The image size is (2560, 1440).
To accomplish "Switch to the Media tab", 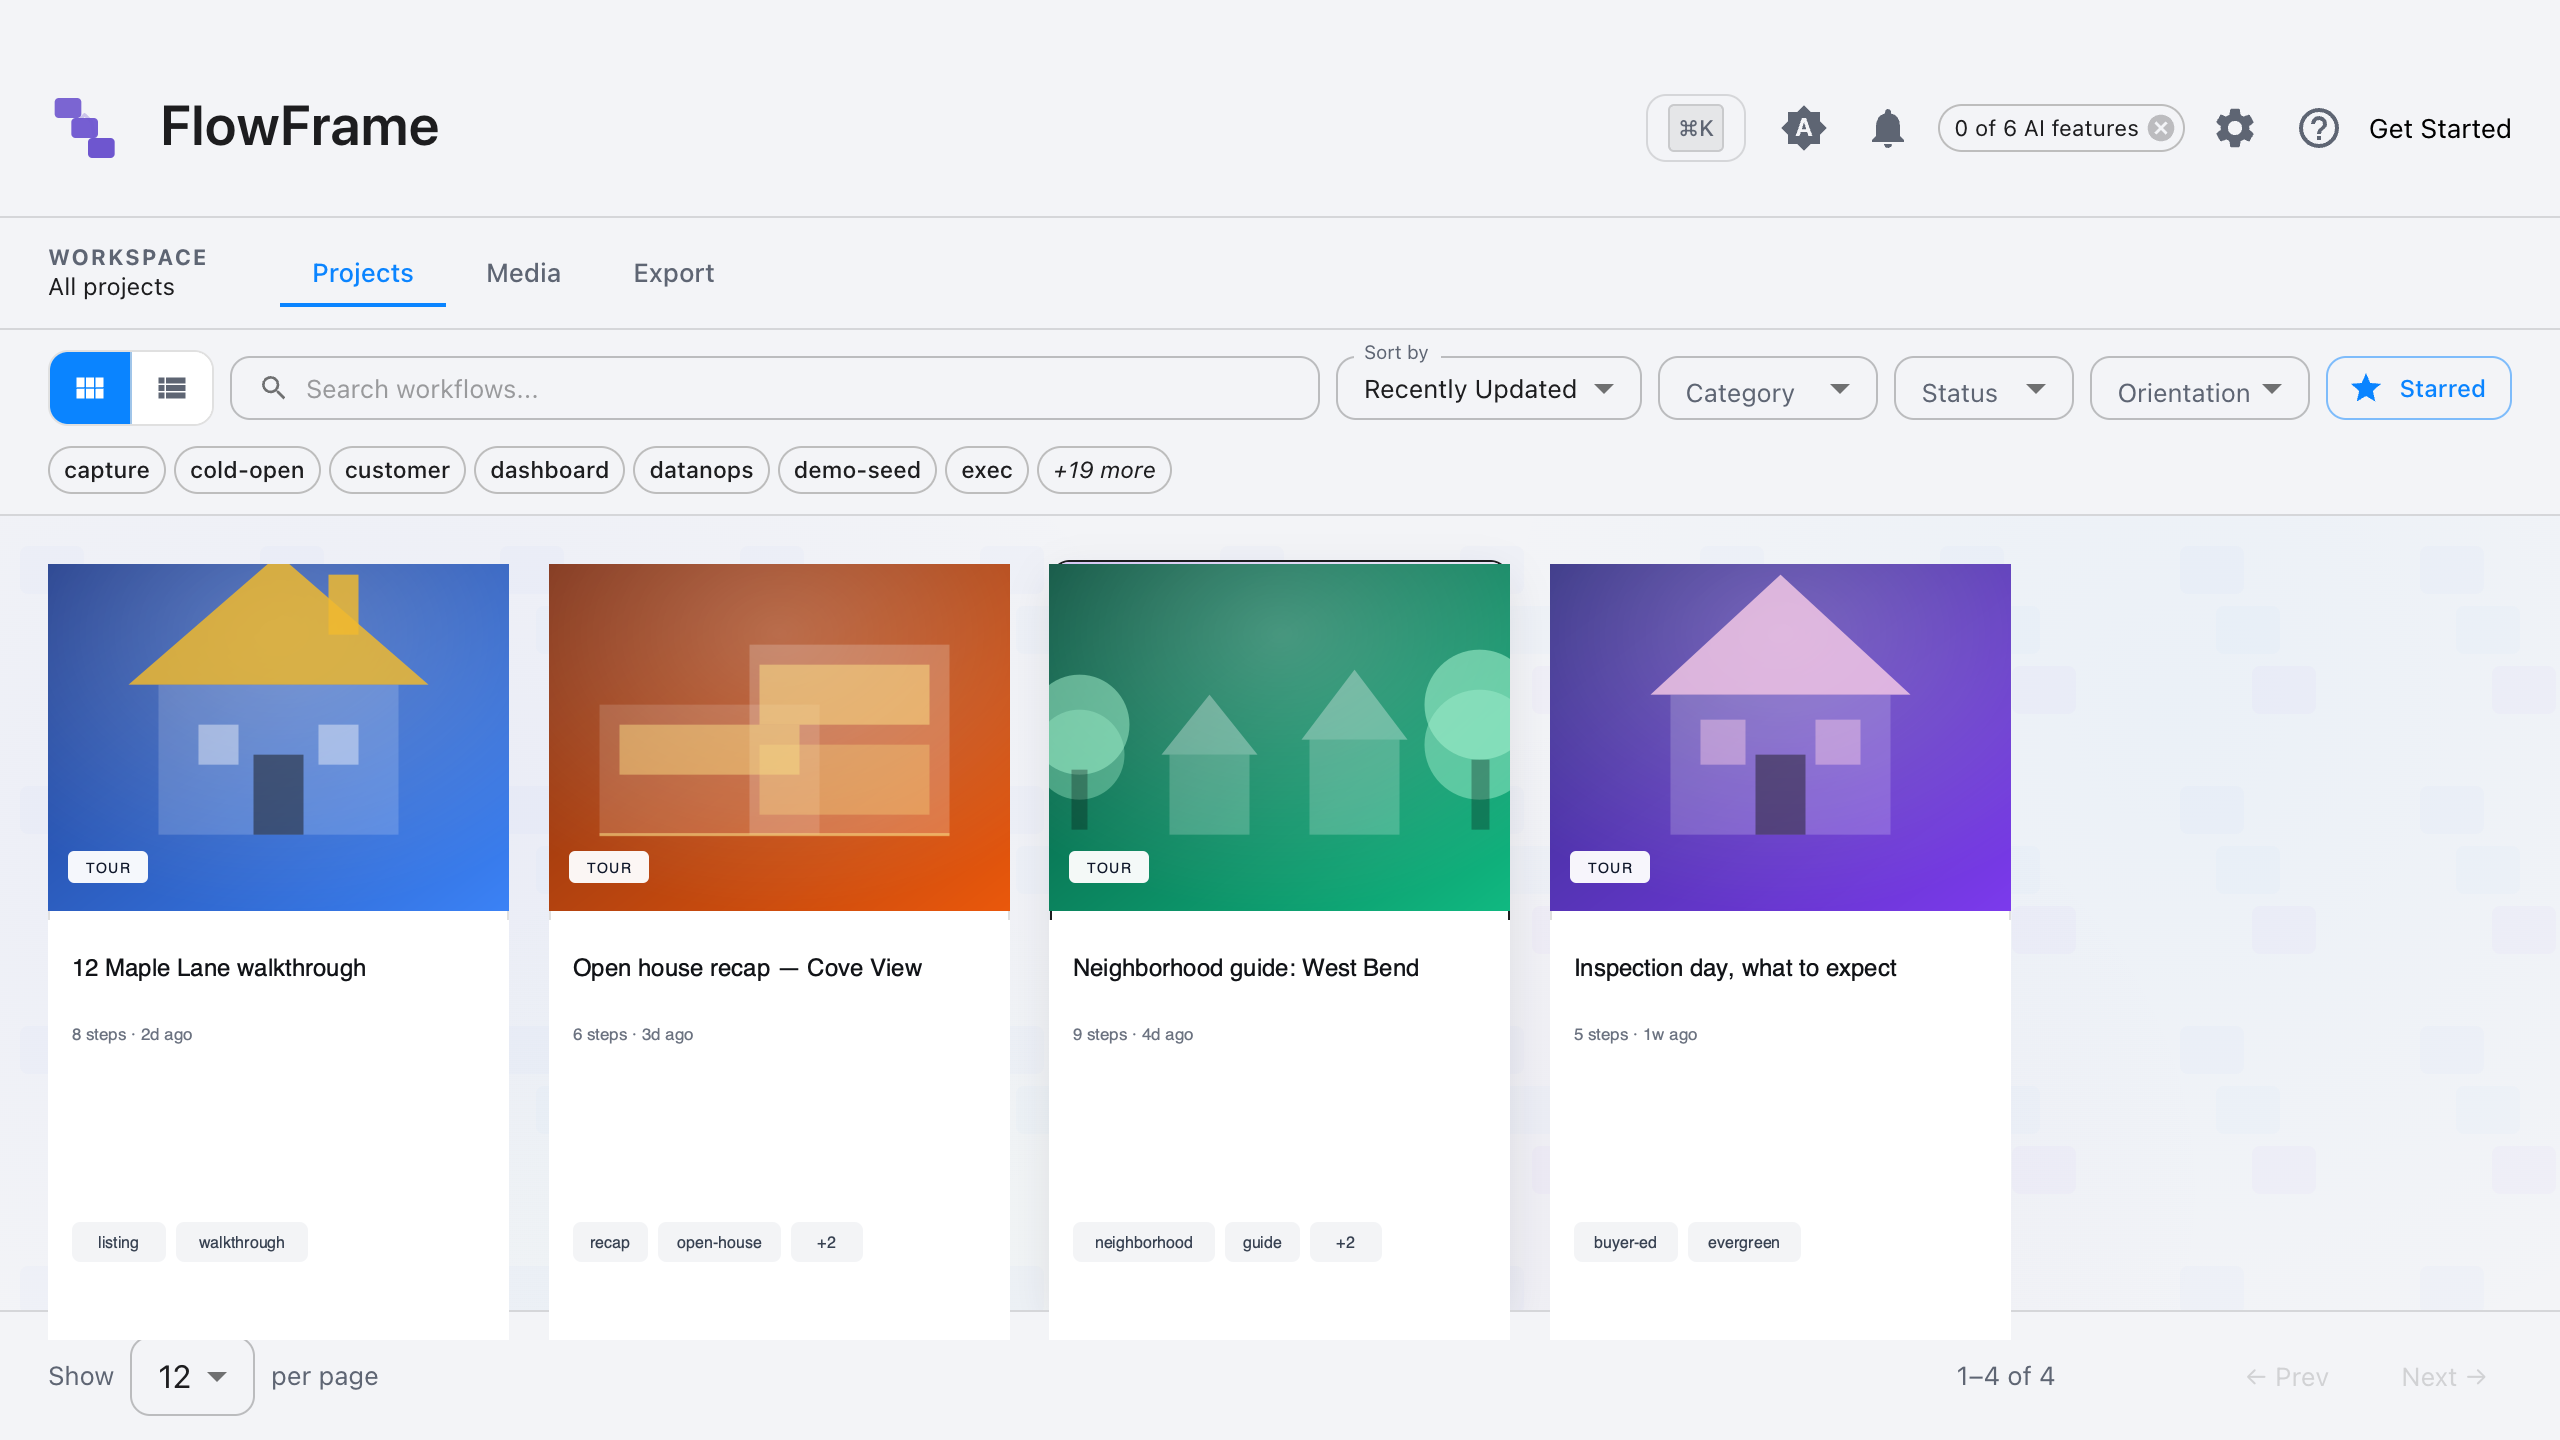I will tap(523, 273).
